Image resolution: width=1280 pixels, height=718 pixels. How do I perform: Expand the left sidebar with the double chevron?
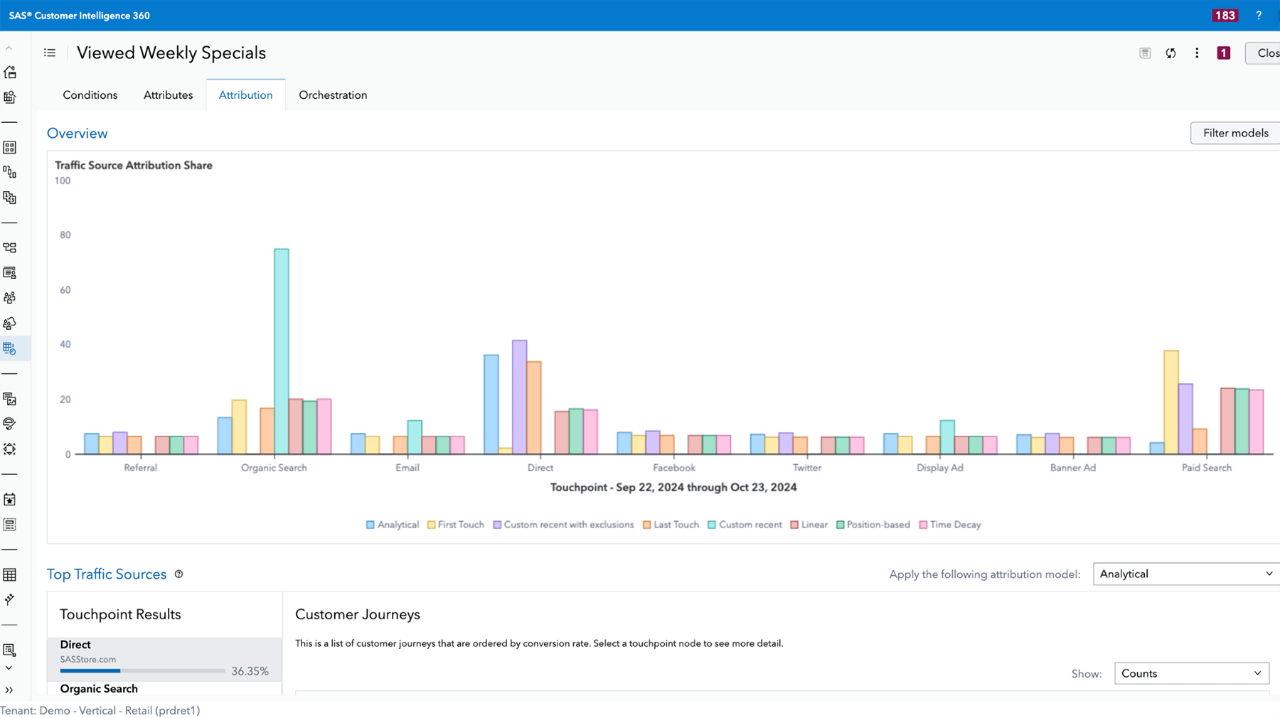10,690
